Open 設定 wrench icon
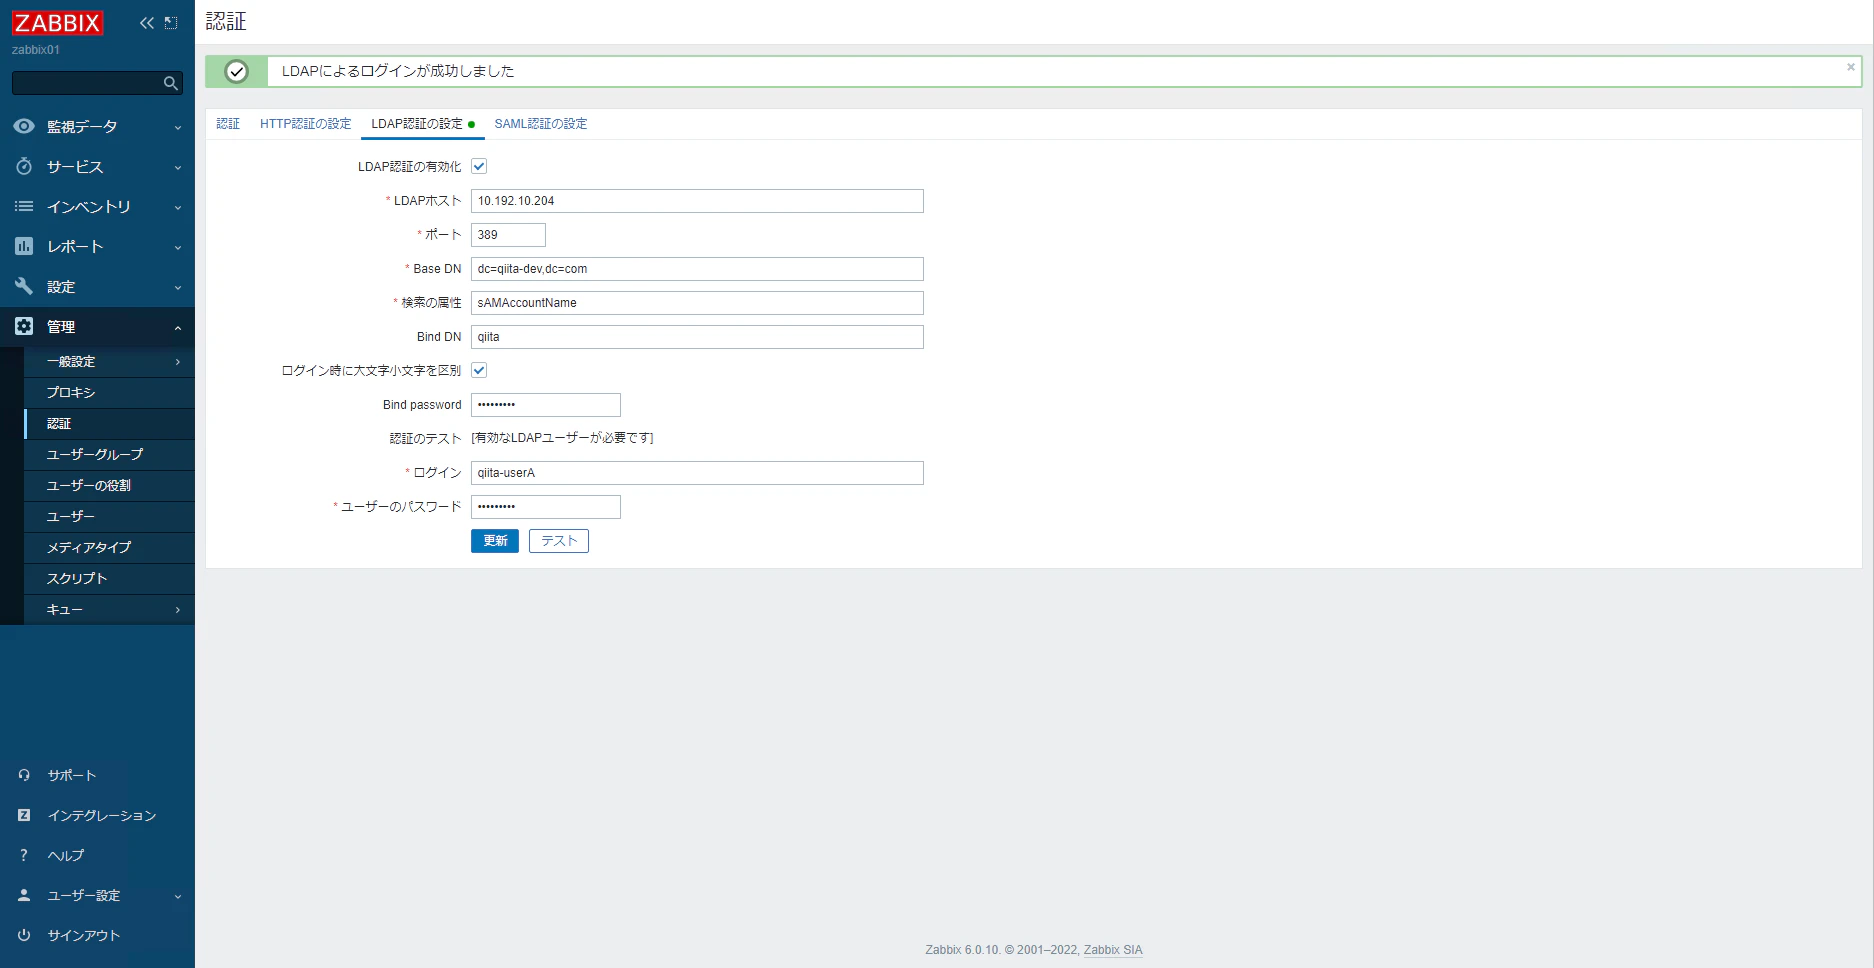The image size is (1874, 968). (x=24, y=286)
